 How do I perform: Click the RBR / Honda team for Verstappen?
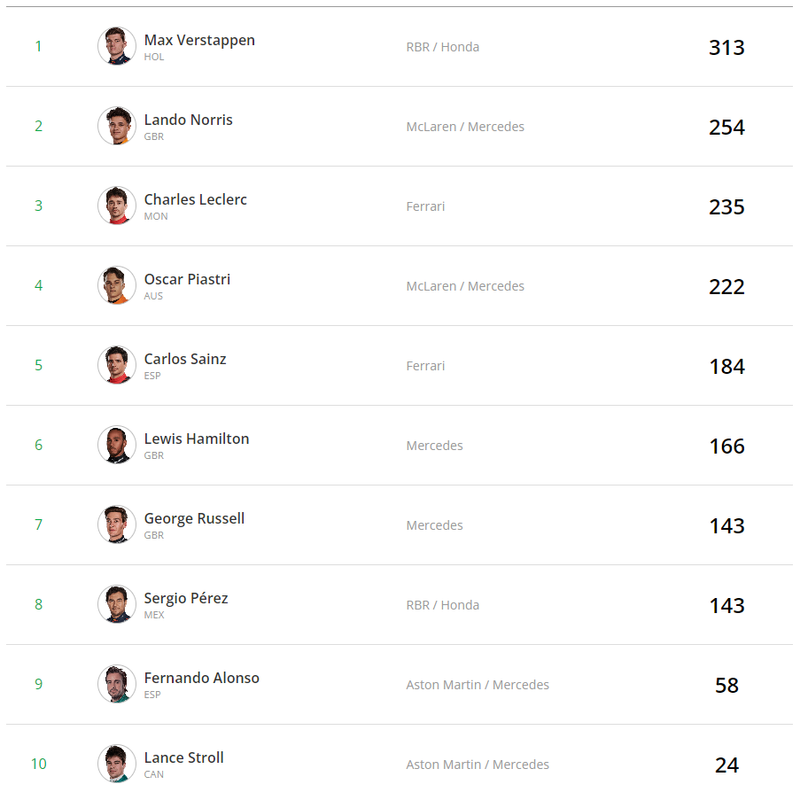442,47
